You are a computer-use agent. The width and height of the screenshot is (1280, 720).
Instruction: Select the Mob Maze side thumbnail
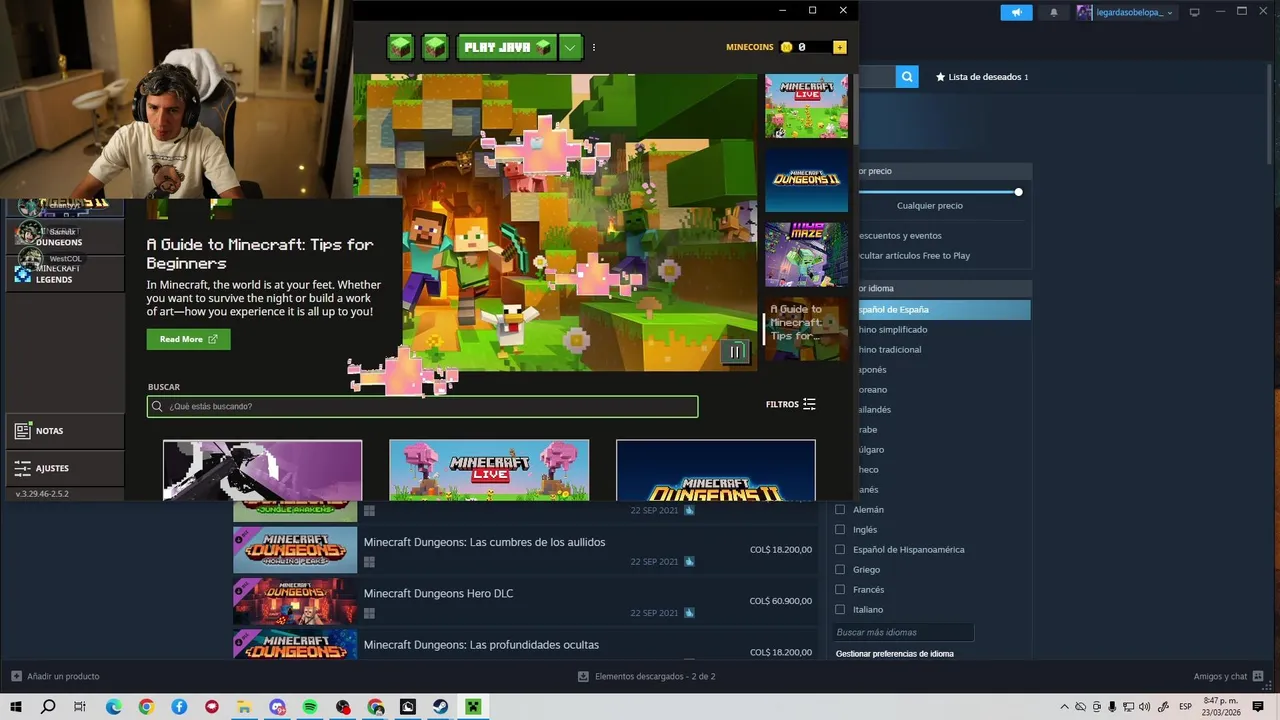[x=806, y=255]
